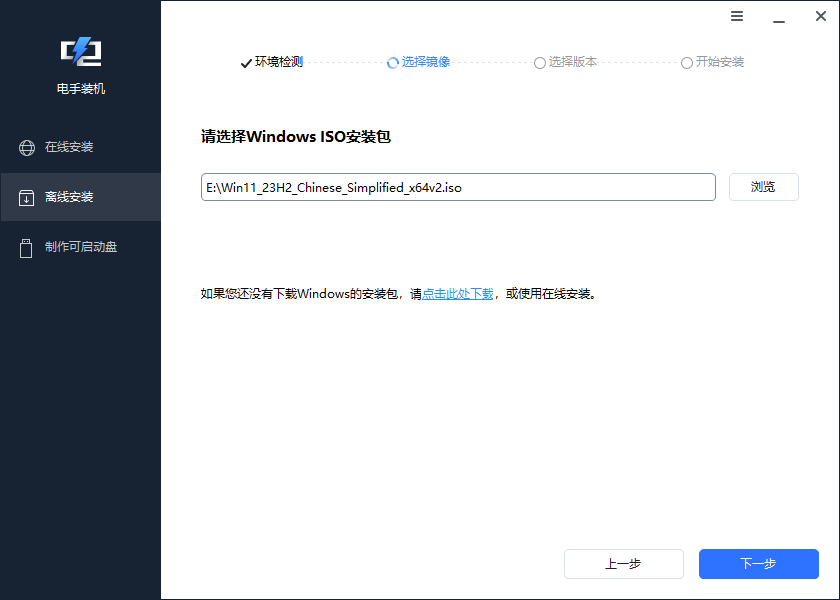Click the 离线安装 download icon

[x=26, y=197]
